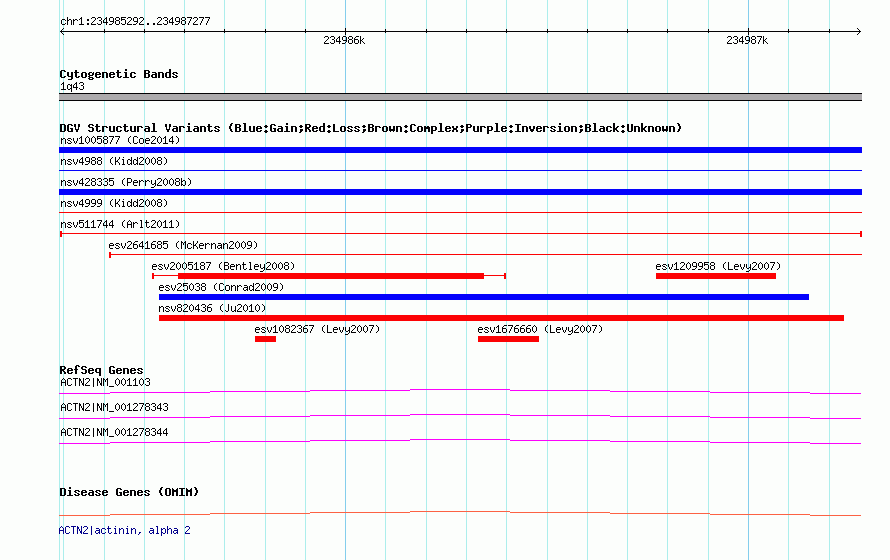Click the chr1:234985292..234987277 coordinate label
This screenshot has height=560, width=890.
pyautogui.click(x=135, y=21)
